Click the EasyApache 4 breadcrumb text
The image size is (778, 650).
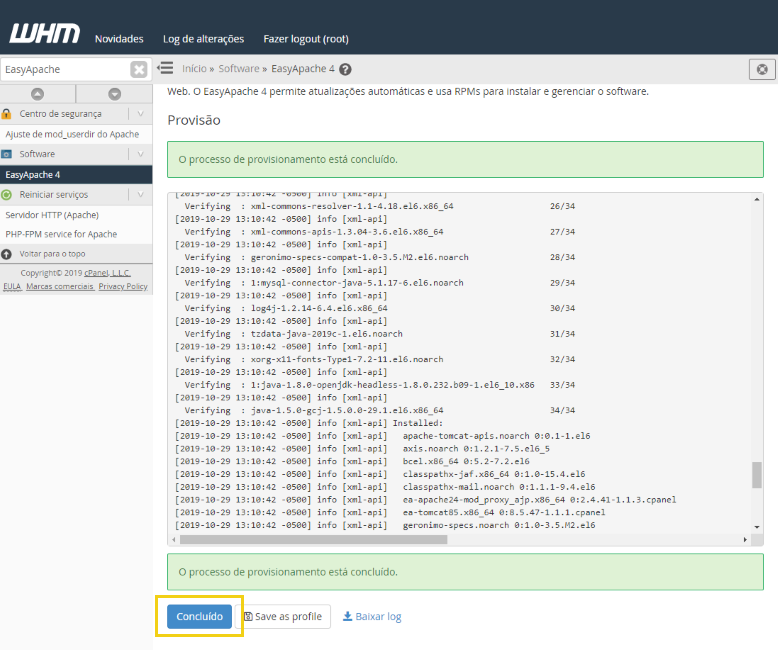point(303,68)
